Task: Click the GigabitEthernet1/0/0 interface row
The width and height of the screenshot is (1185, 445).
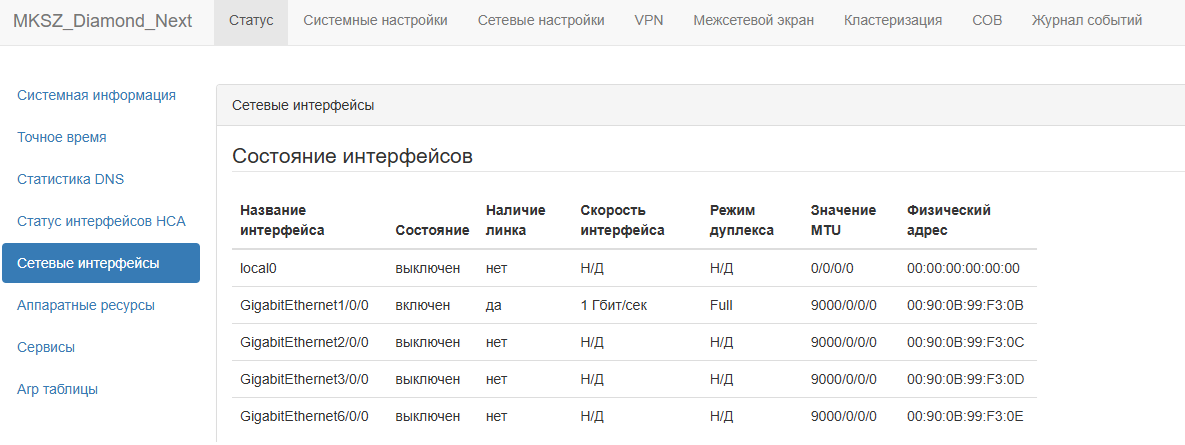Action: click(x=634, y=305)
